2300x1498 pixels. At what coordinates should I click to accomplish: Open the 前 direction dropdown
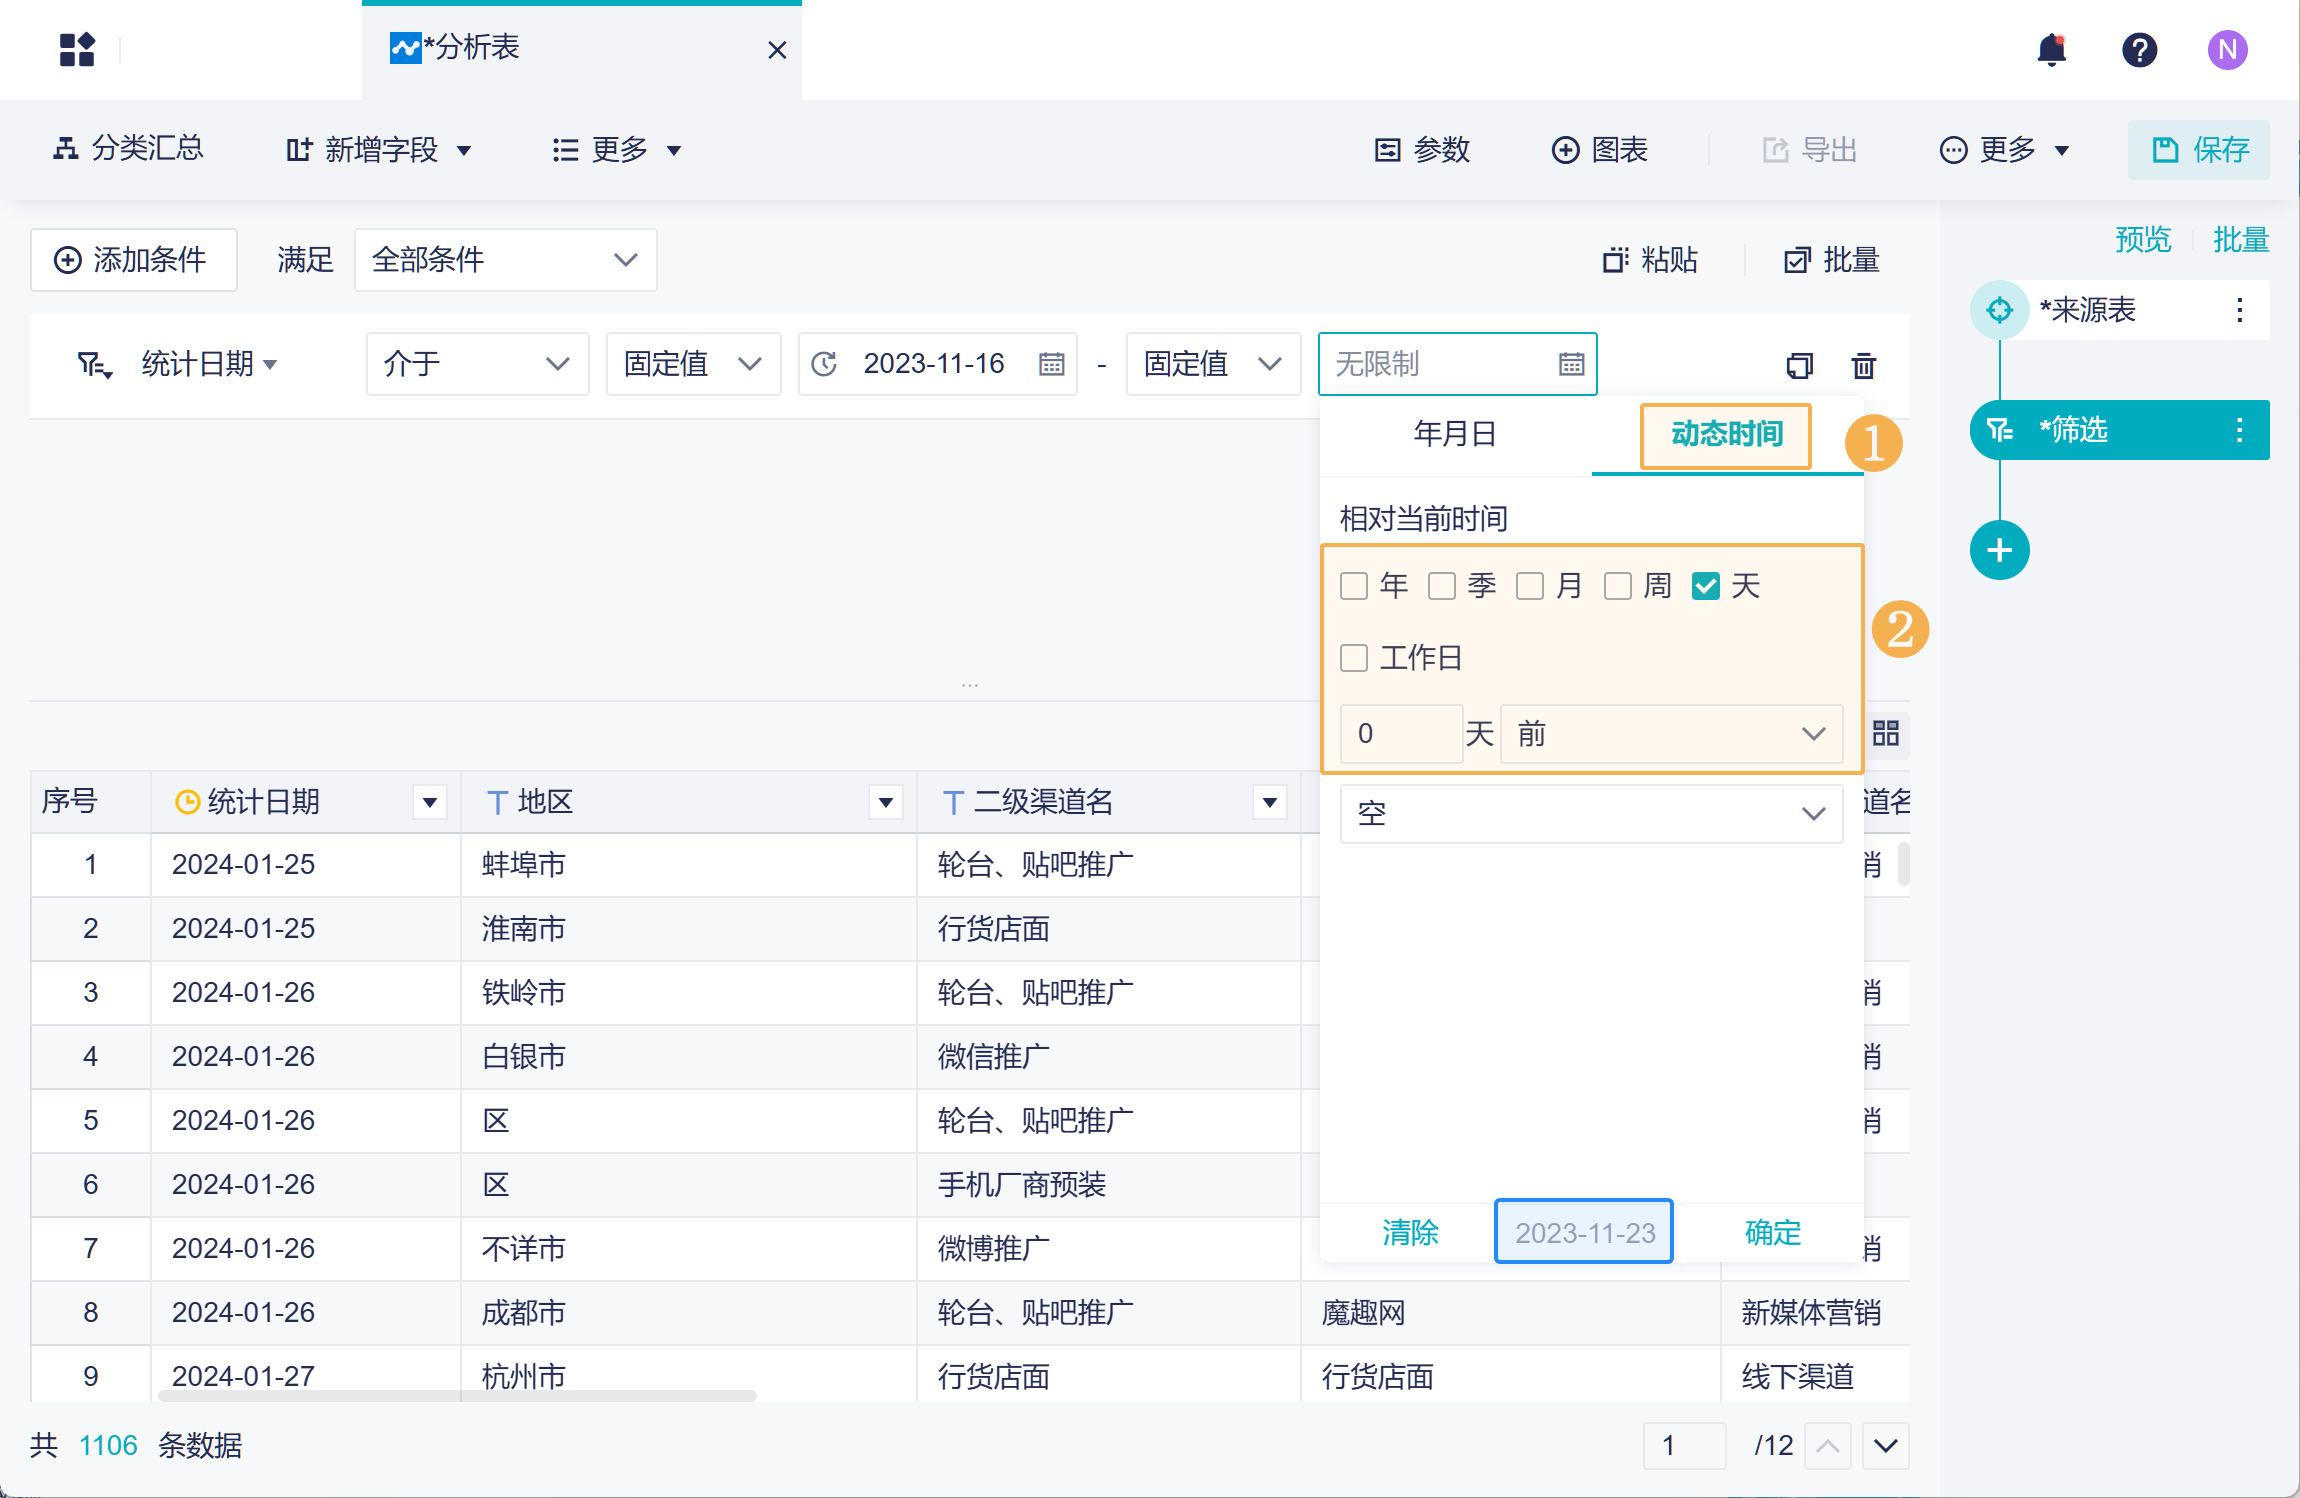click(1670, 734)
